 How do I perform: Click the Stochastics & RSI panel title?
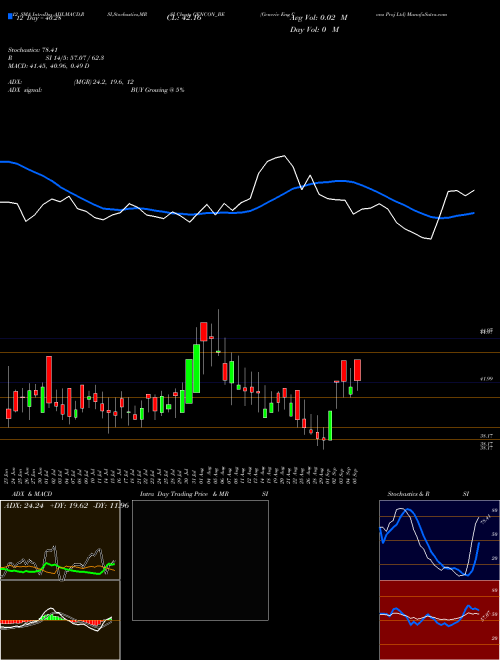(428, 494)
